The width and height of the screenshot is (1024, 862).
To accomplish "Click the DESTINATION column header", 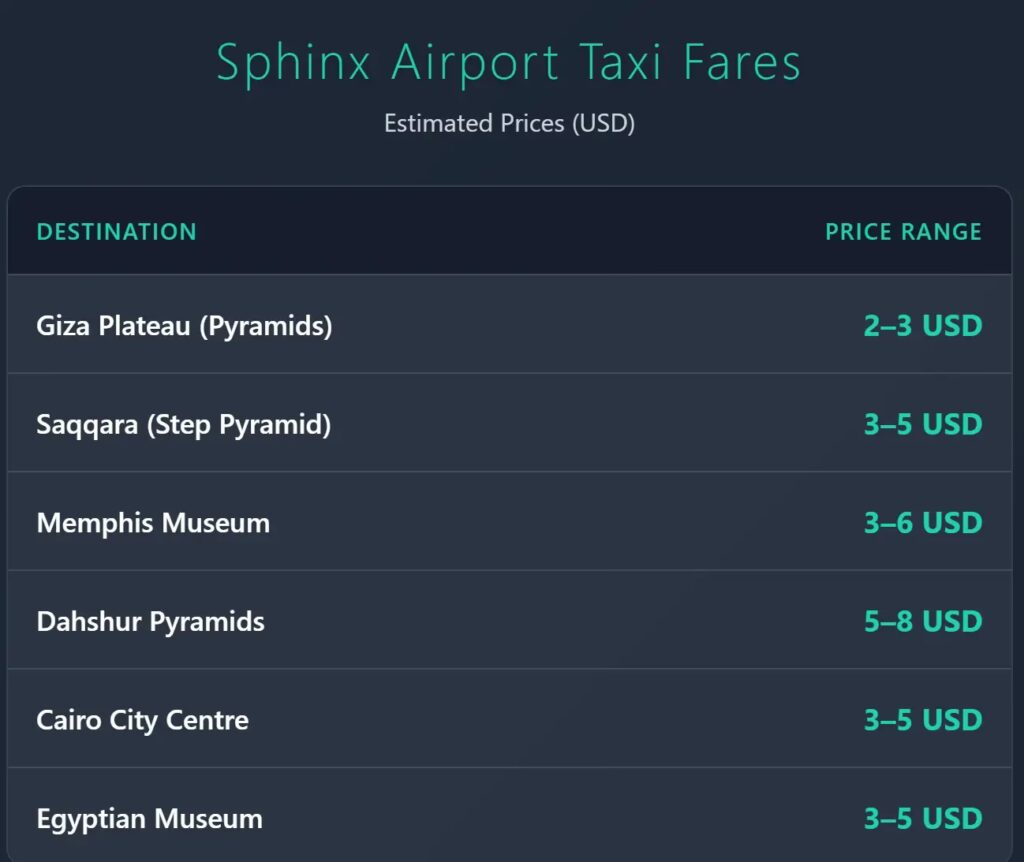I will click(x=116, y=232).
